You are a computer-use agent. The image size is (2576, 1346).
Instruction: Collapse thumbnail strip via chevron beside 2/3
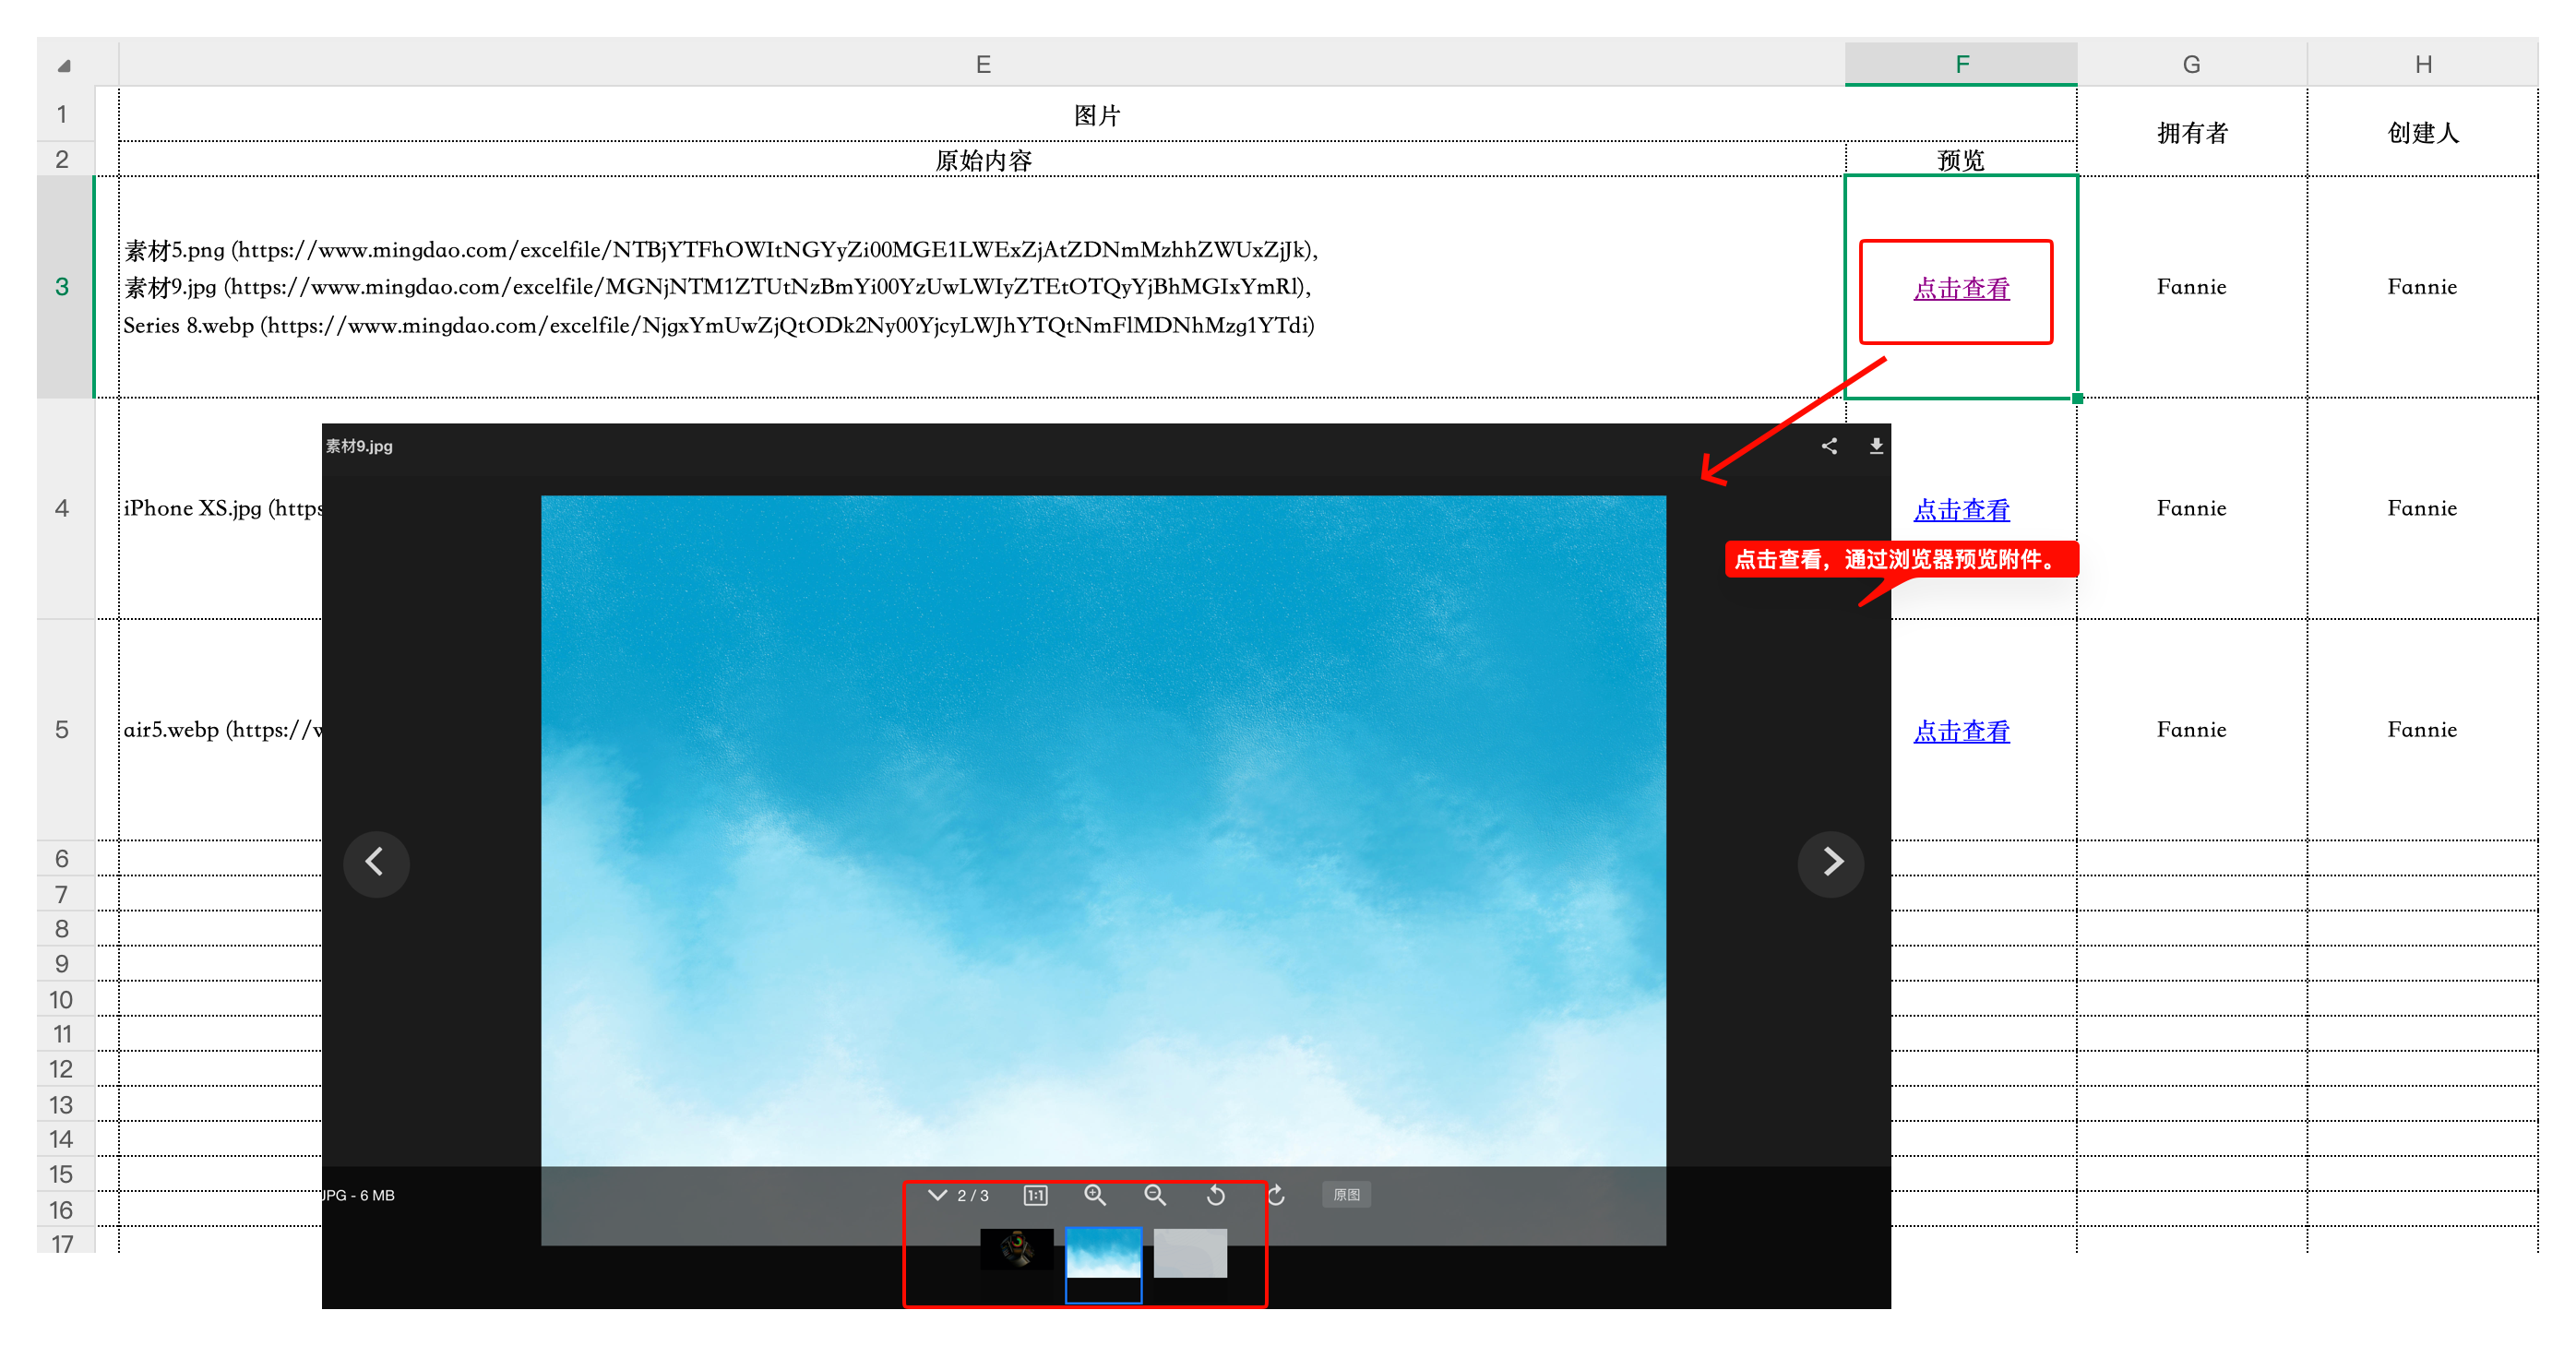937,1194
